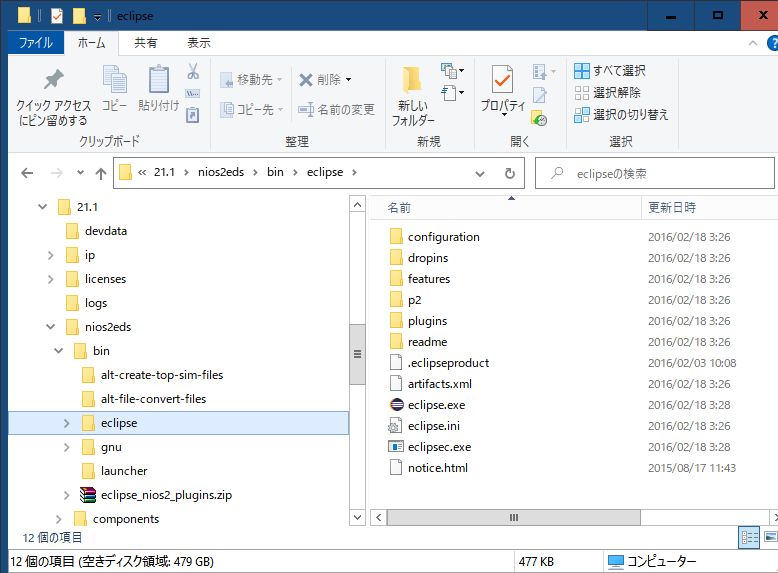Create a New folder (新しいフォルダー)
The width and height of the screenshot is (778, 573).
click(413, 95)
